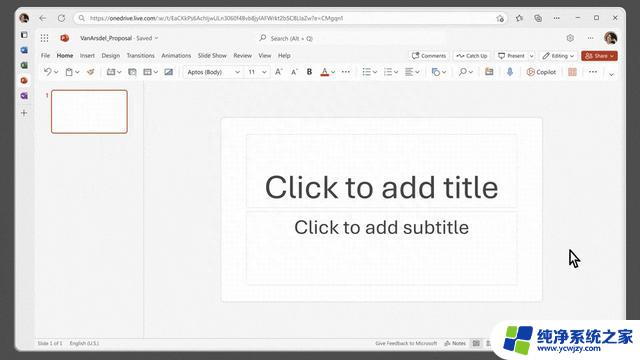
Task: Click the Undo icon in the ribbon
Action: tap(48, 72)
